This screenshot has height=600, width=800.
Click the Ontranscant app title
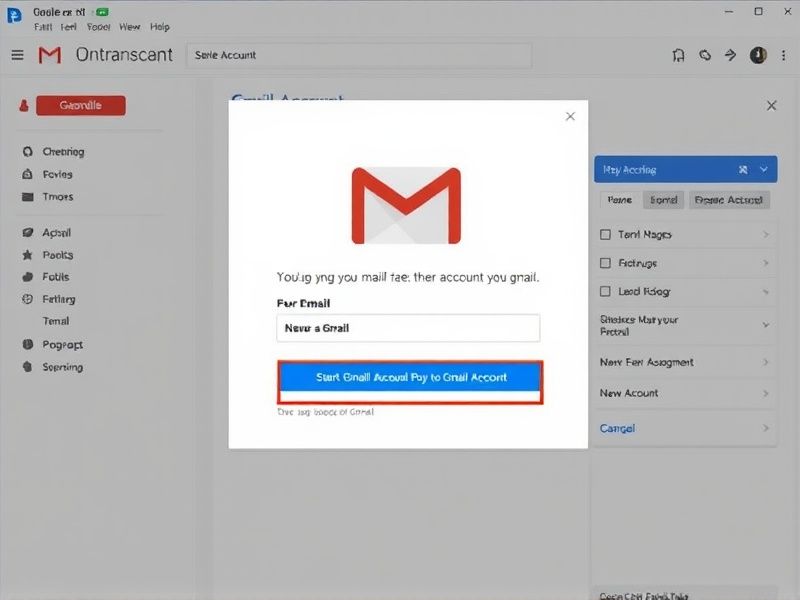(x=124, y=55)
